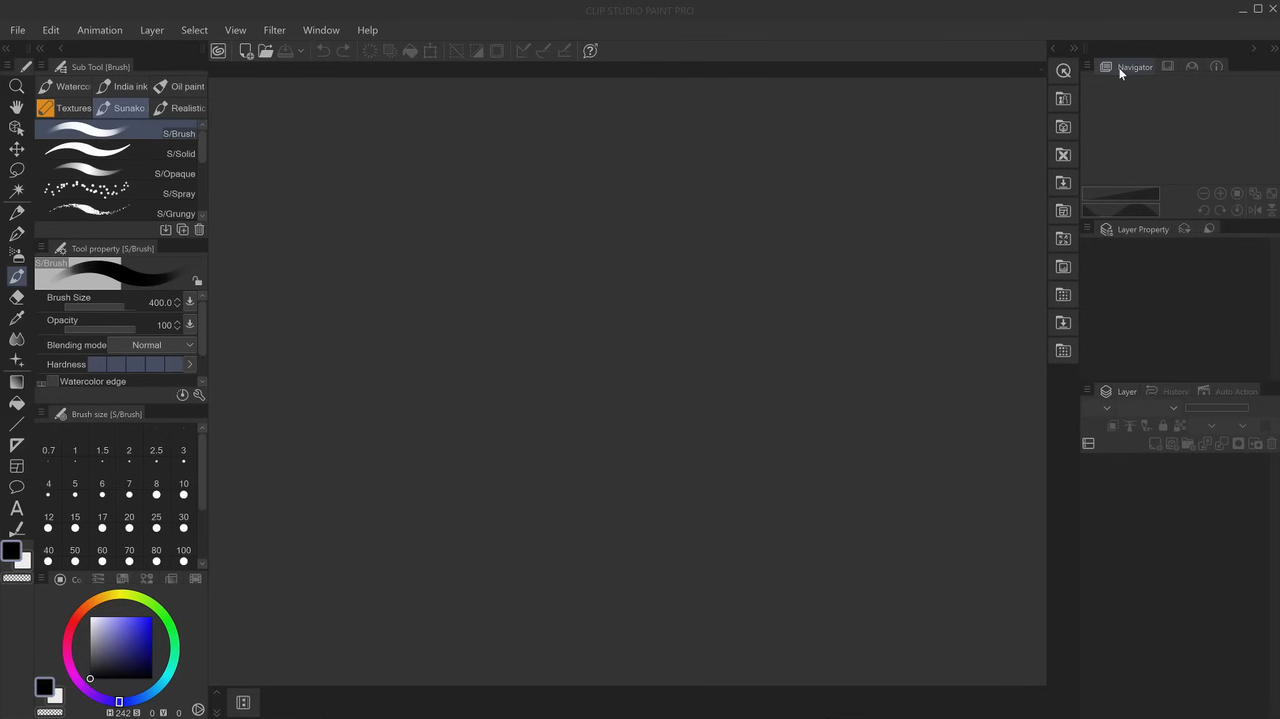Adjust the Opacity slider
This screenshot has width=1280, height=719.
99,329
